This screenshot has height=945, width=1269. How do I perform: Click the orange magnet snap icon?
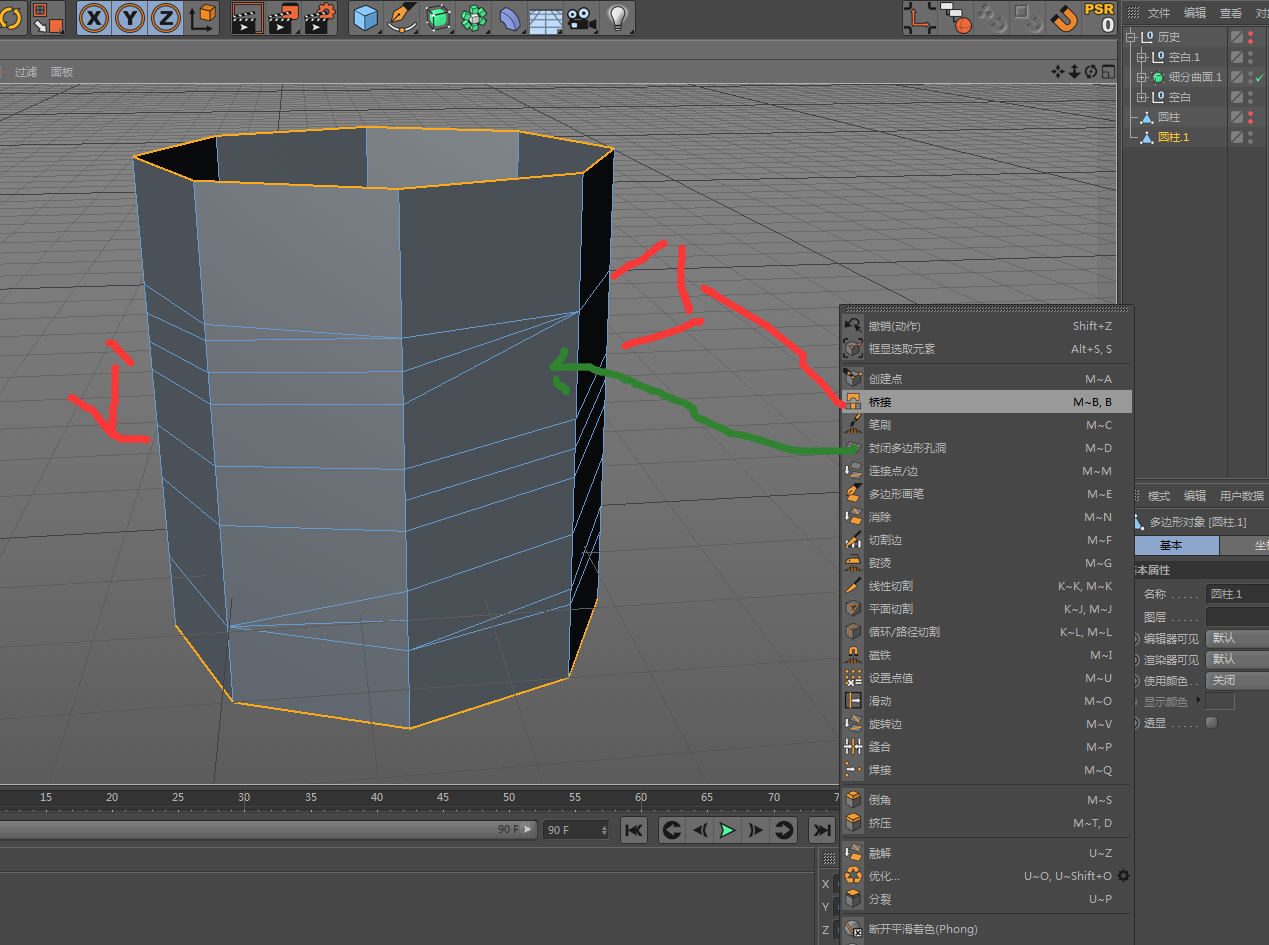click(1063, 17)
